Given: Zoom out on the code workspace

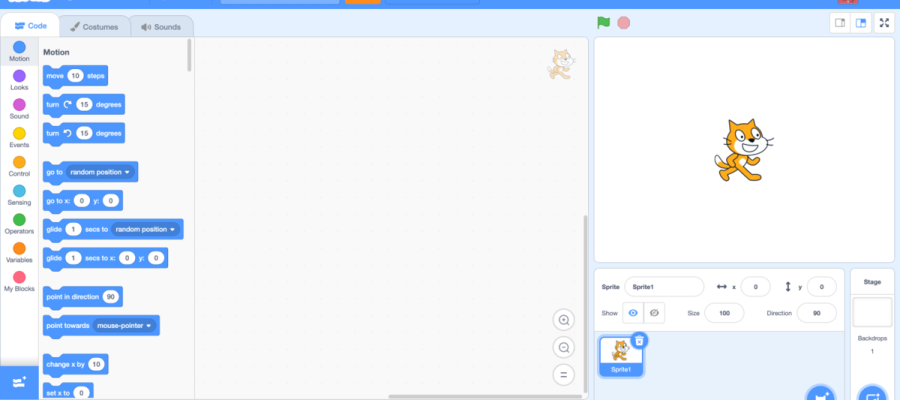Looking at the screenshot, I should click(x=564, y=348).
